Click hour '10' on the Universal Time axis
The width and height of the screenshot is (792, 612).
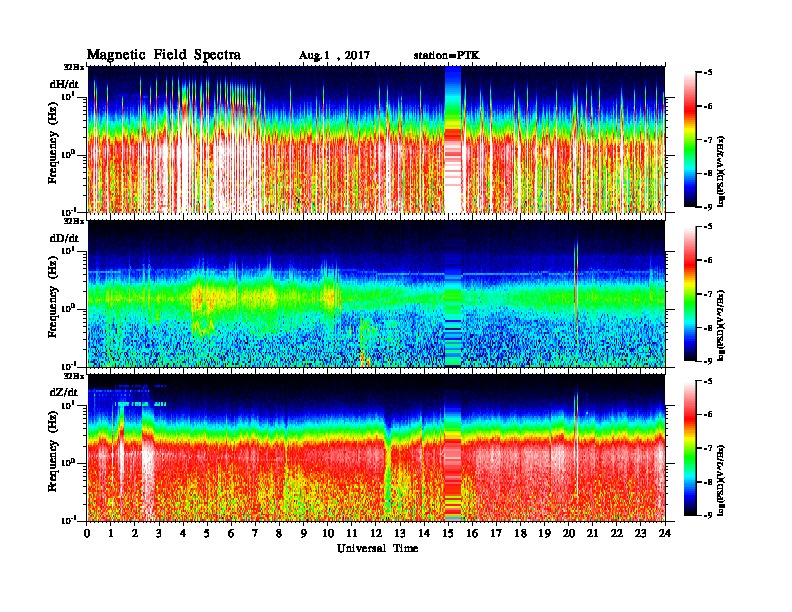click(327, 533)
